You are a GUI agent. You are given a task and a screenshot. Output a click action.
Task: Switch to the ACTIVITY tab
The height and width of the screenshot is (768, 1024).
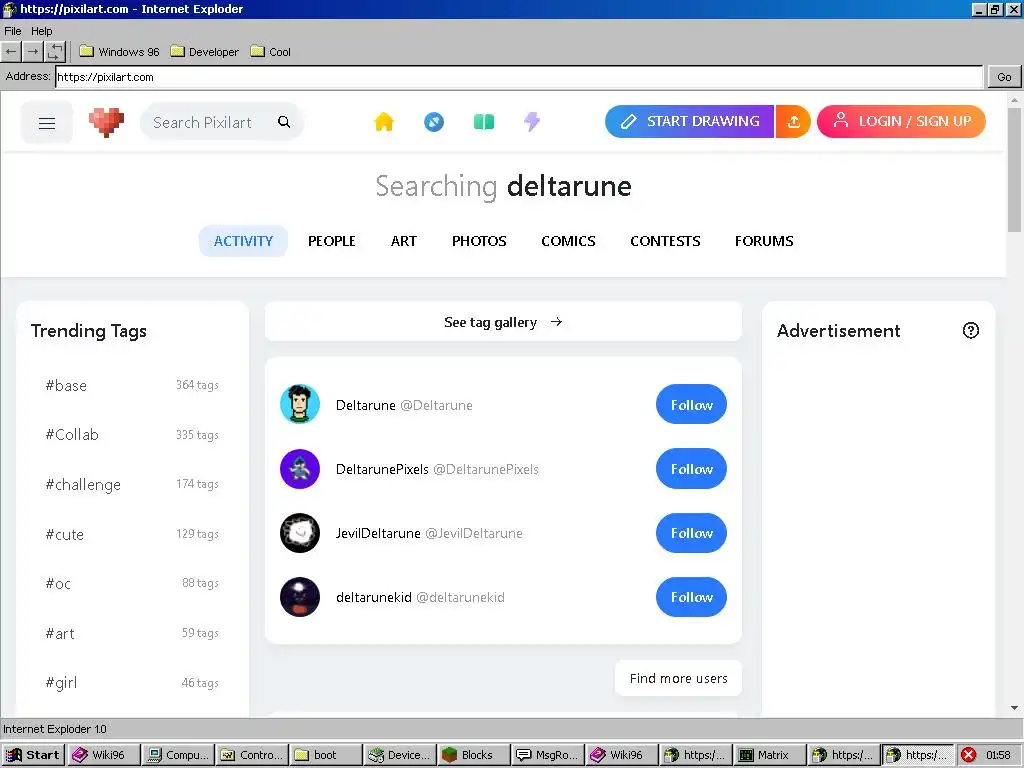tap(243, 241)
